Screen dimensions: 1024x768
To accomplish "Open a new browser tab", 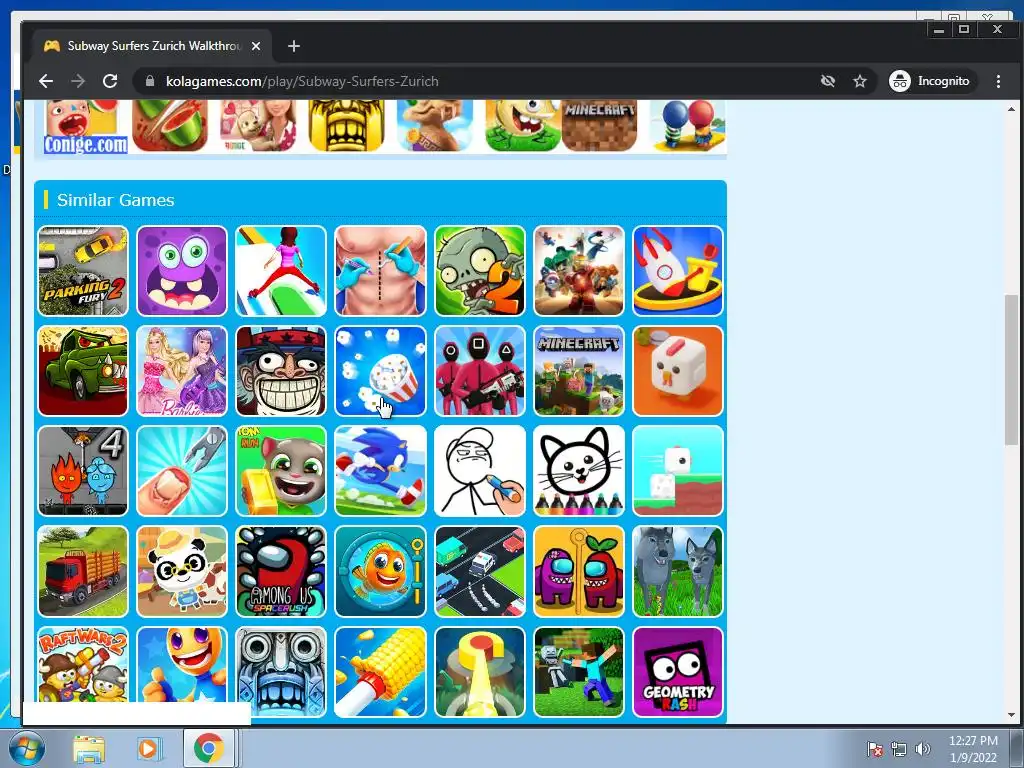I will (294, 46).
